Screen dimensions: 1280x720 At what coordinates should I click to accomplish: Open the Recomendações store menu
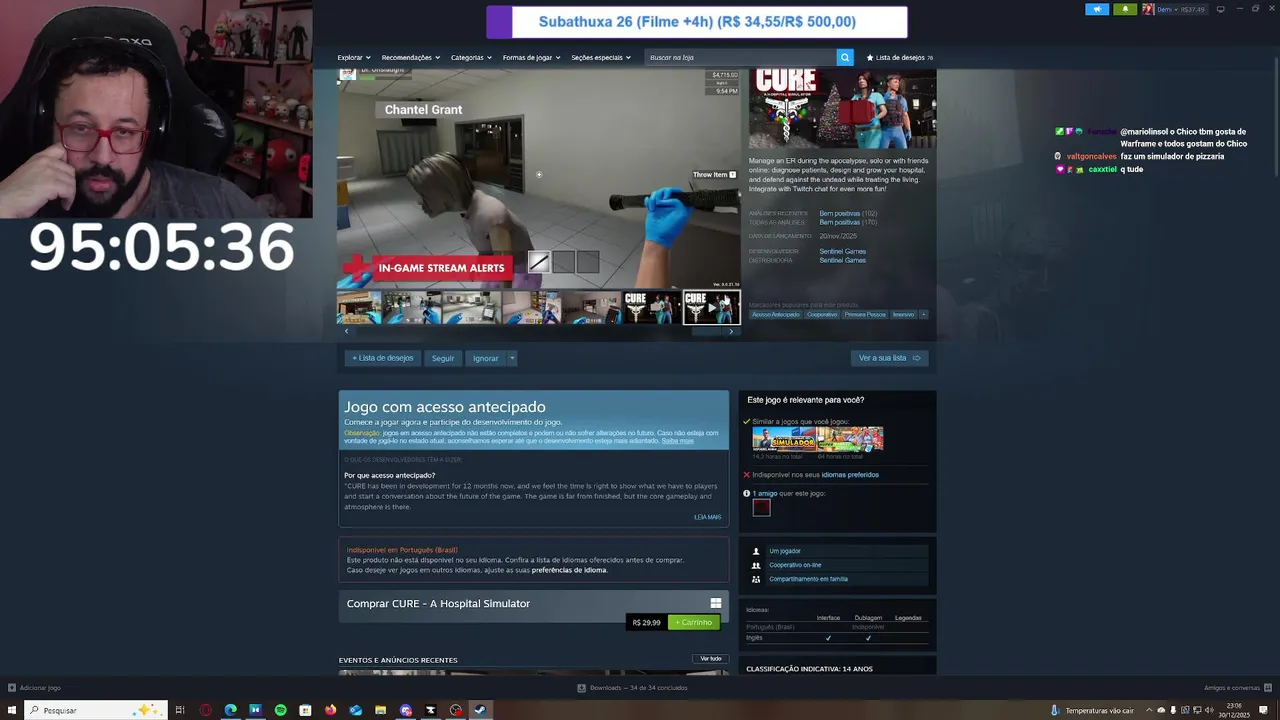tap(410, 57)
